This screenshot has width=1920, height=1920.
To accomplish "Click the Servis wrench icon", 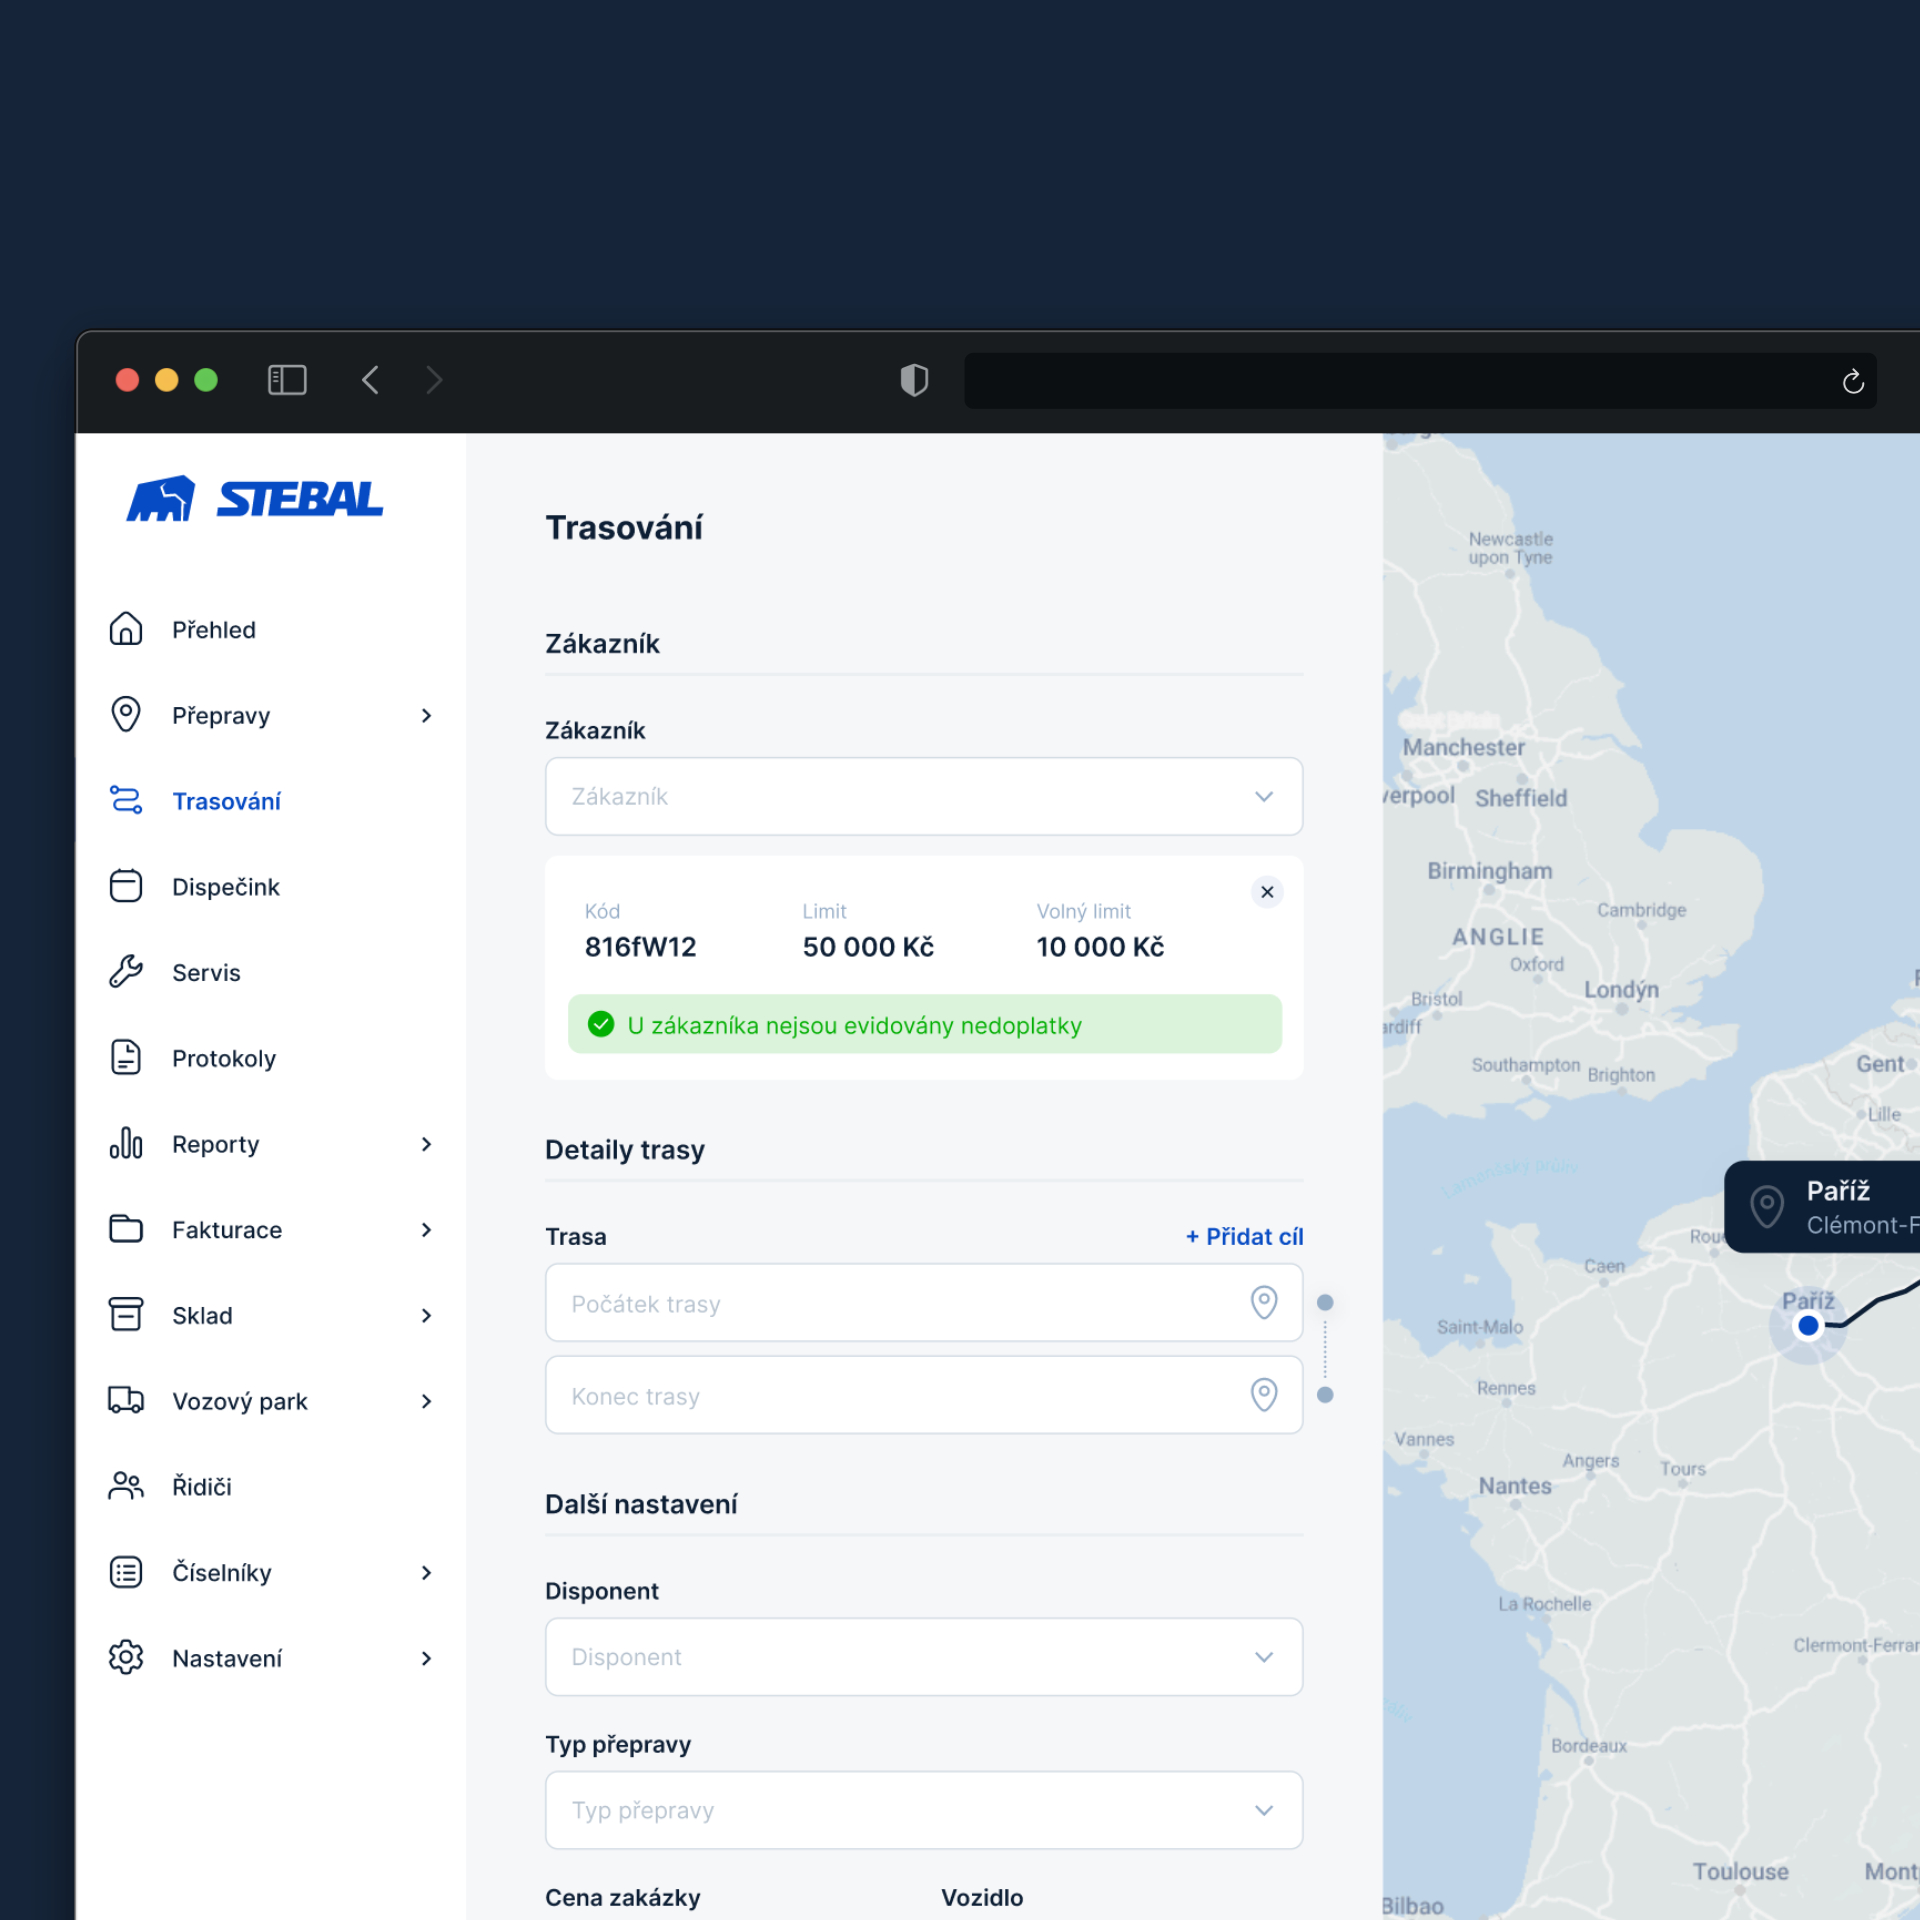I will point(126,972).
